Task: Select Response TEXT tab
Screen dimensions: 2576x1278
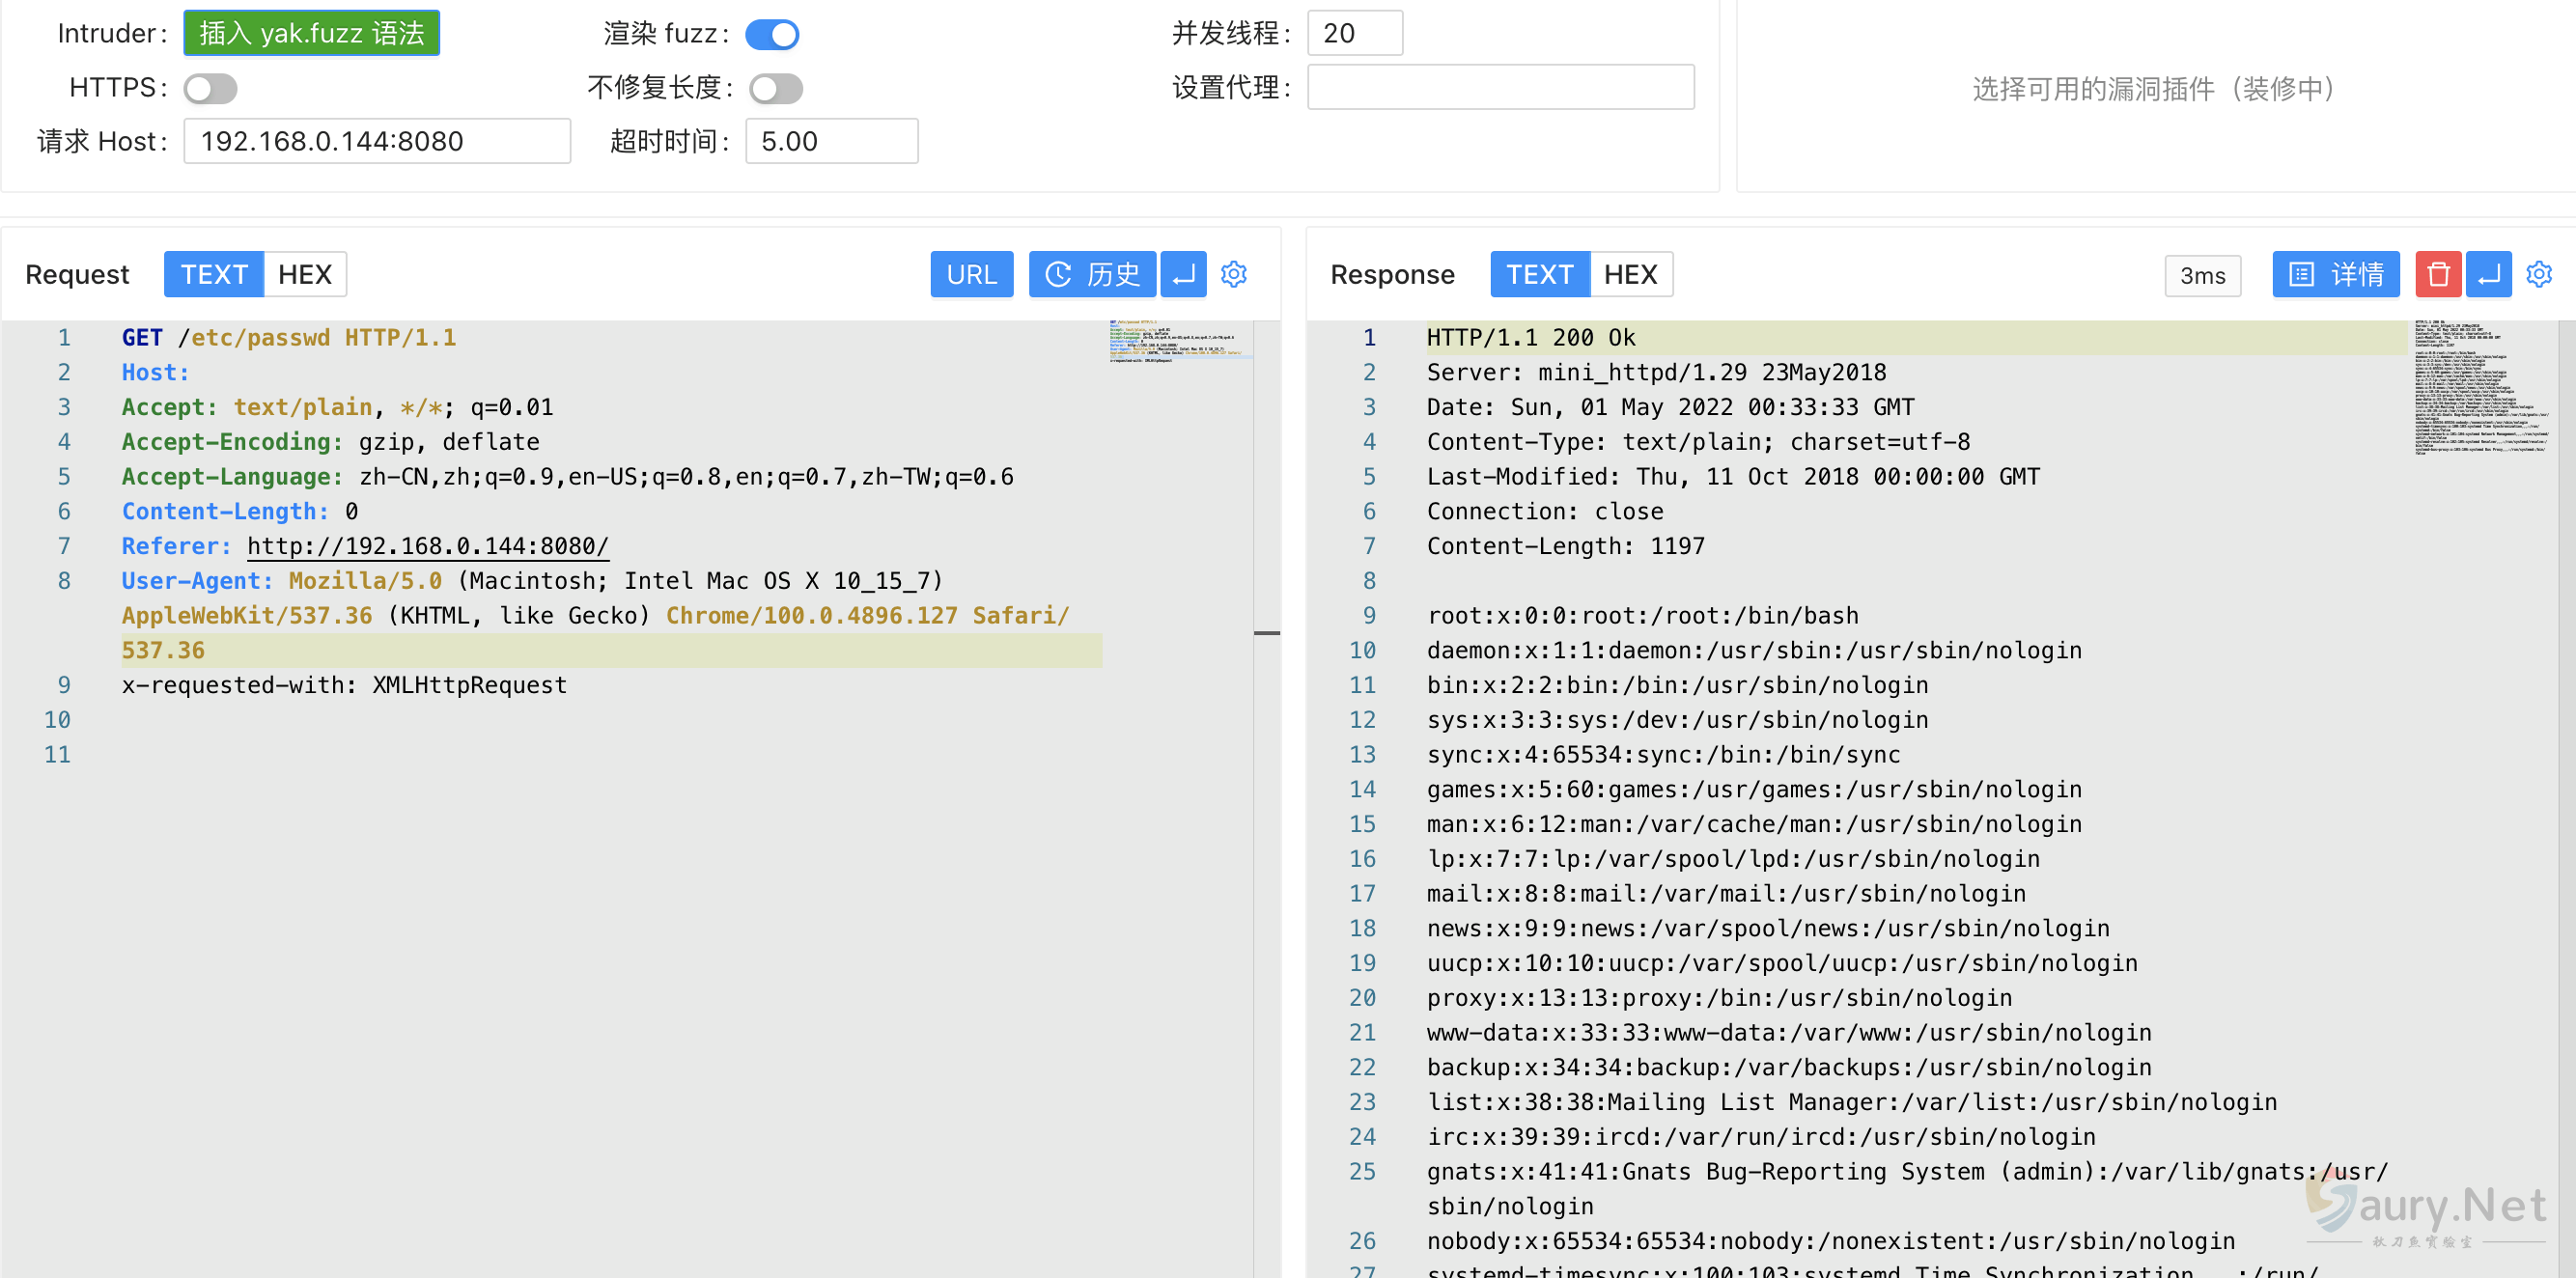Action: click(x=1539, y=274)
